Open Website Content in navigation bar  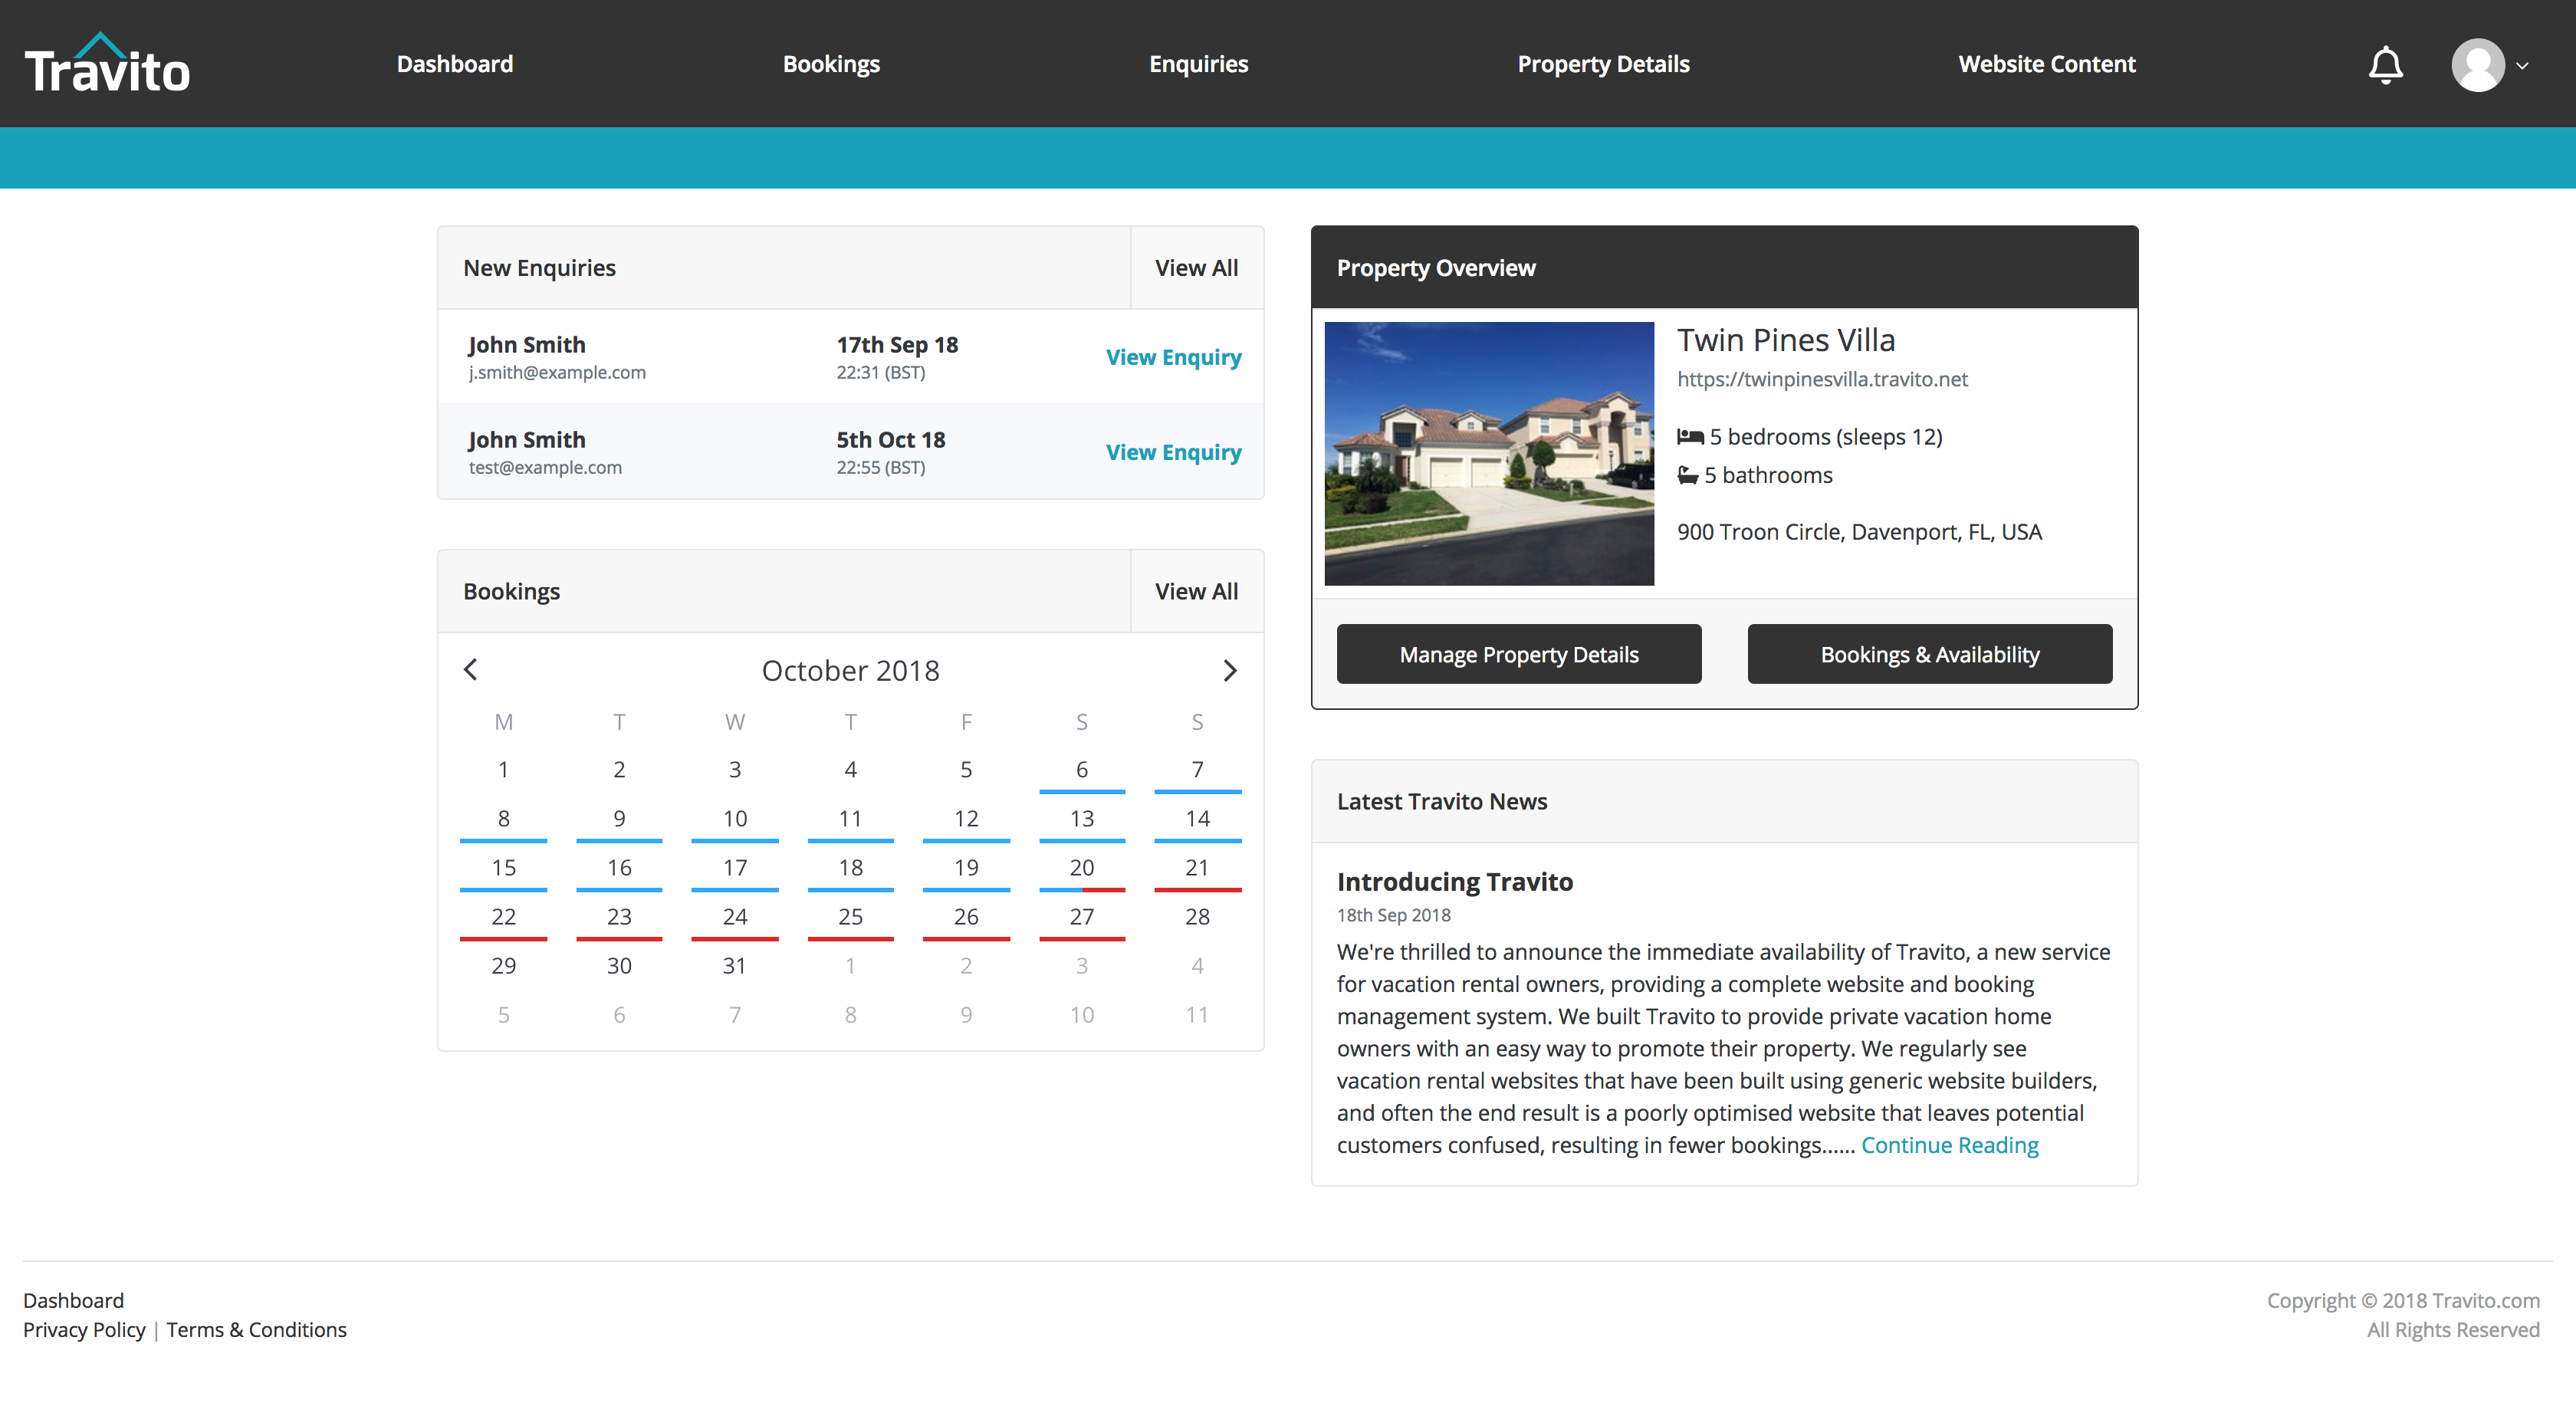(x=2046, y=64)
